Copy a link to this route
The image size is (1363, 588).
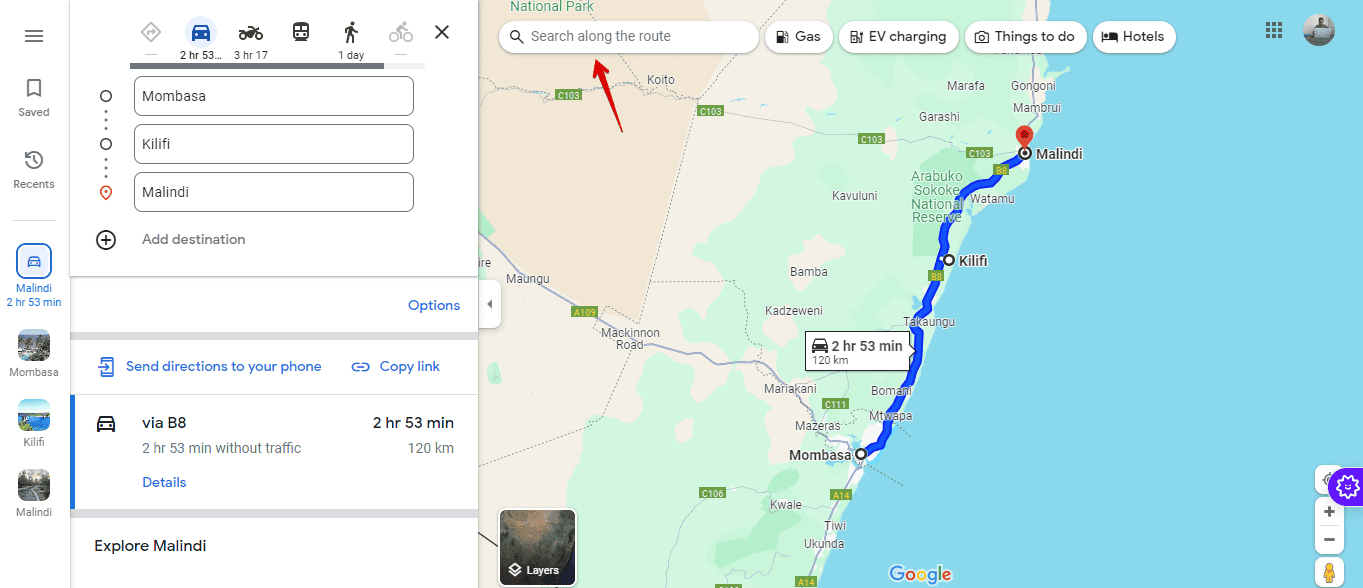tap(395, 366)
